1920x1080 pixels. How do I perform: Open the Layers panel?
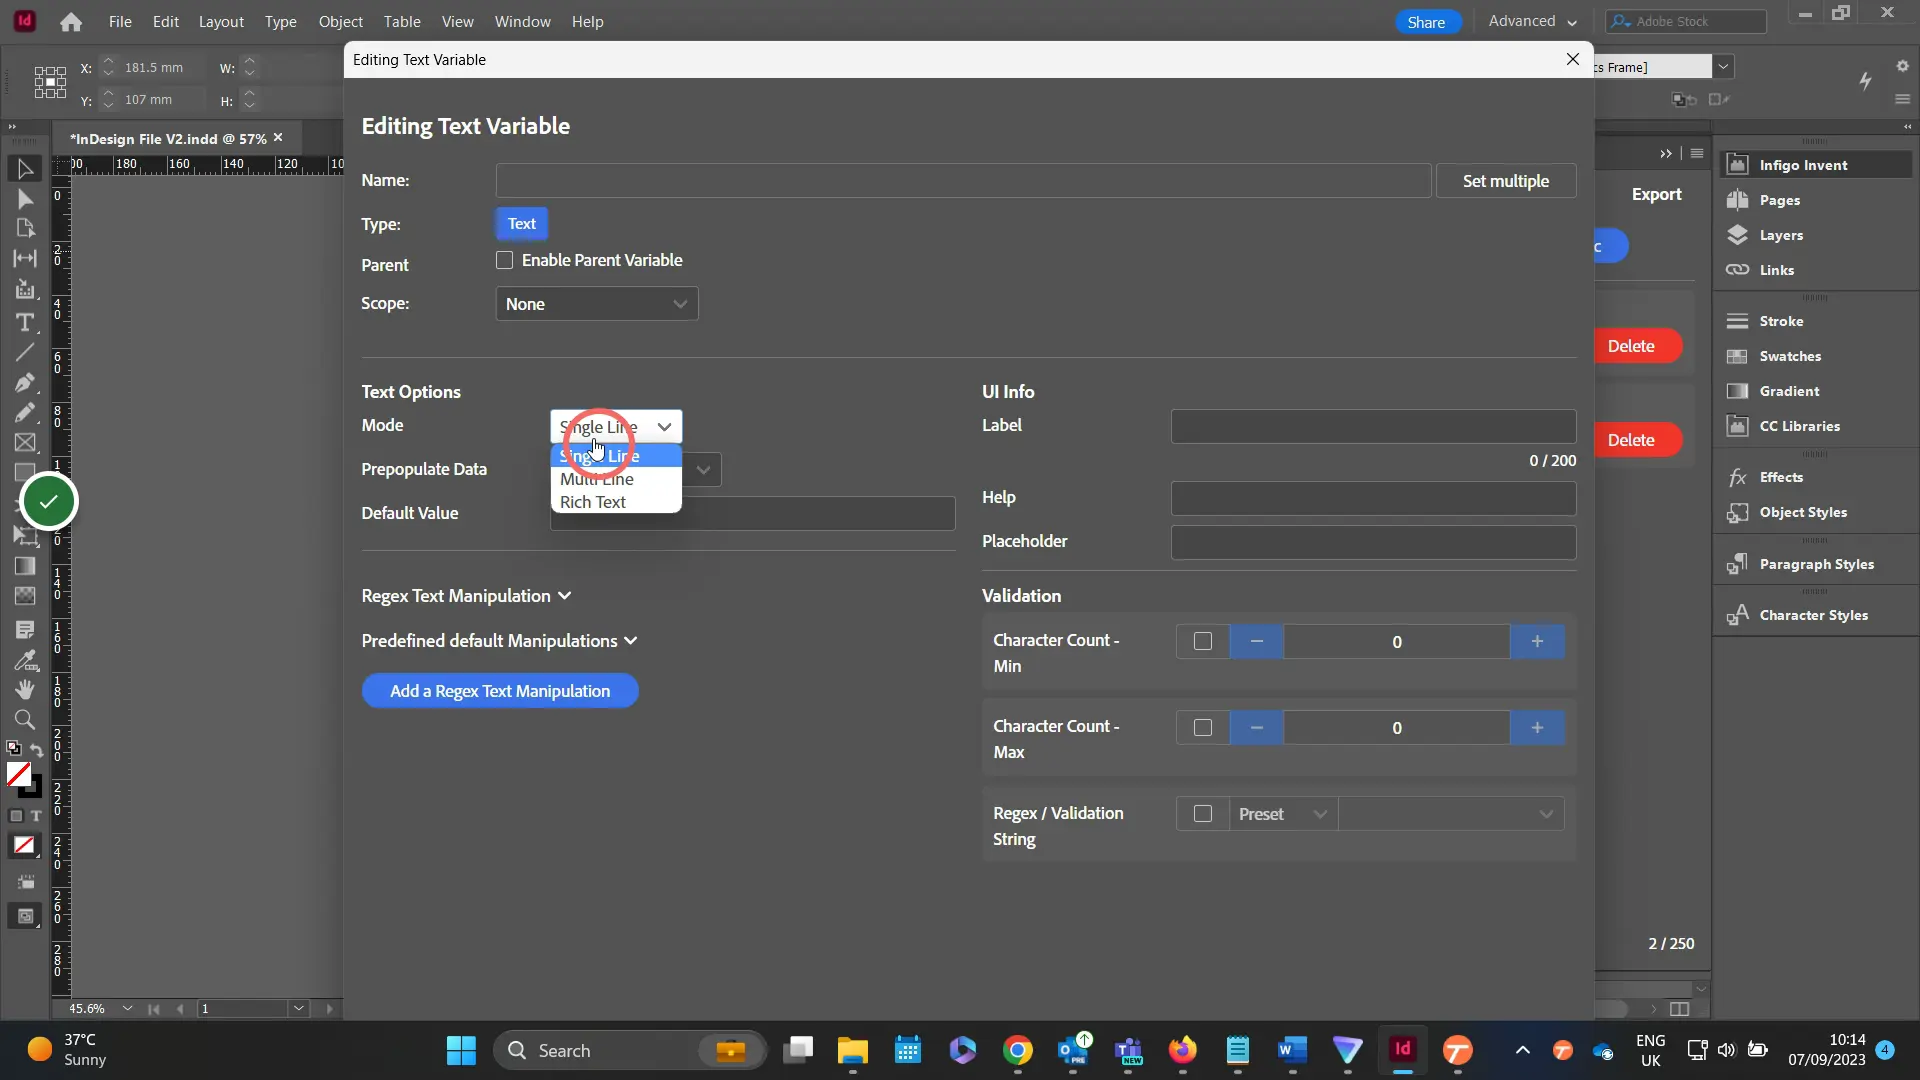pos(1781,235)
